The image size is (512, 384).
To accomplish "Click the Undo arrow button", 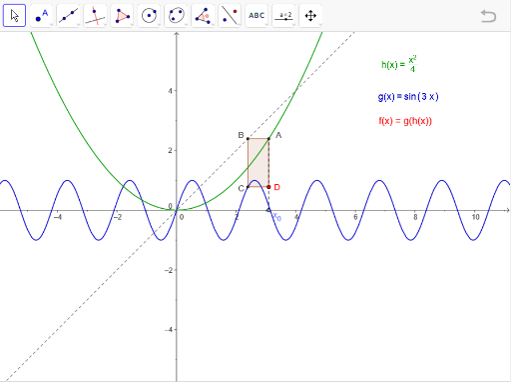I will click(x=488, y=16).
